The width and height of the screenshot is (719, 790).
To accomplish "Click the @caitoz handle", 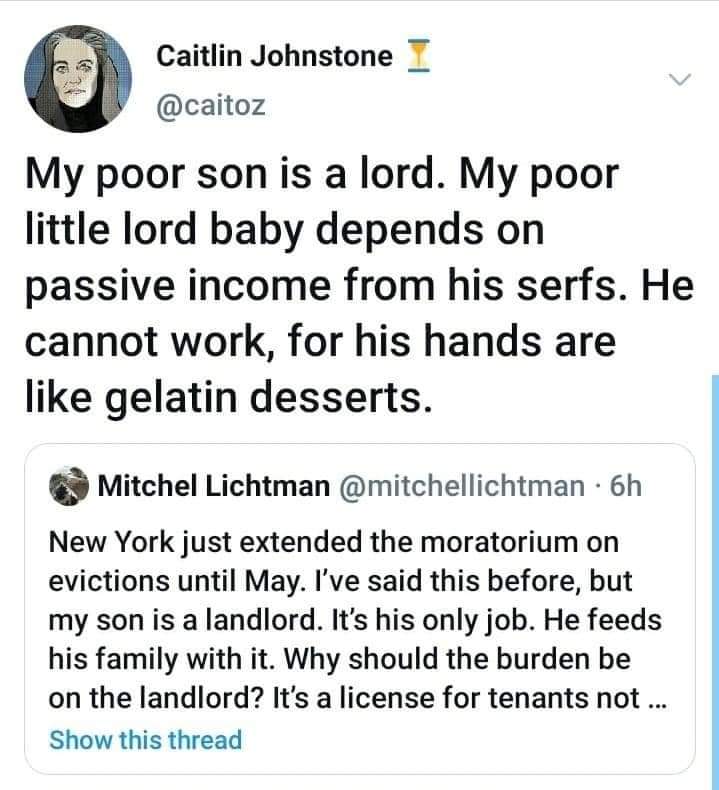I will click(x=211, y=105).
